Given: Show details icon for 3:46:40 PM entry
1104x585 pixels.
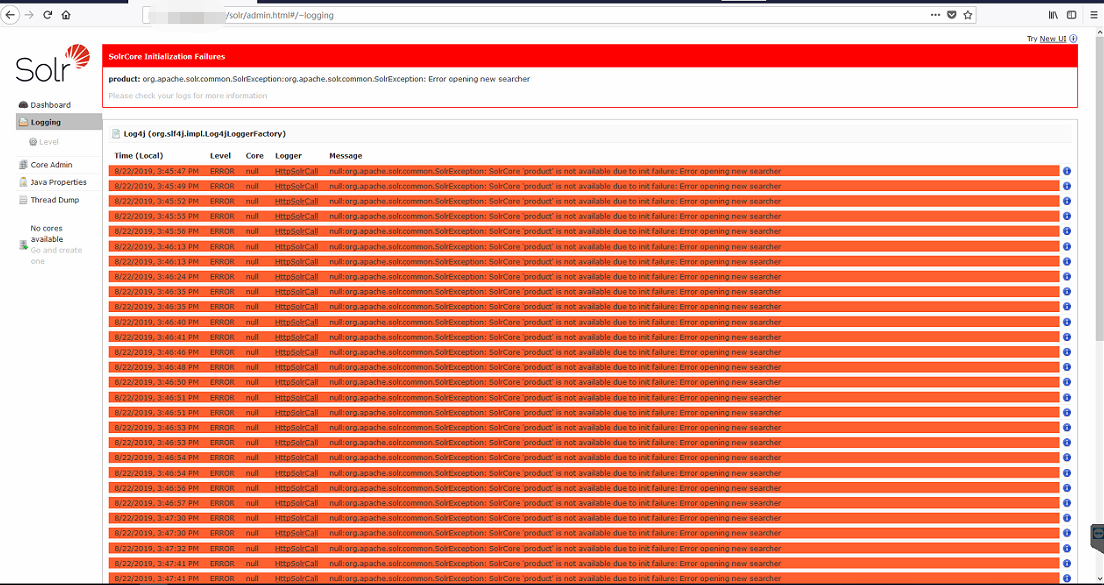Looking at the screenshot, I should tap(1067, 322).
